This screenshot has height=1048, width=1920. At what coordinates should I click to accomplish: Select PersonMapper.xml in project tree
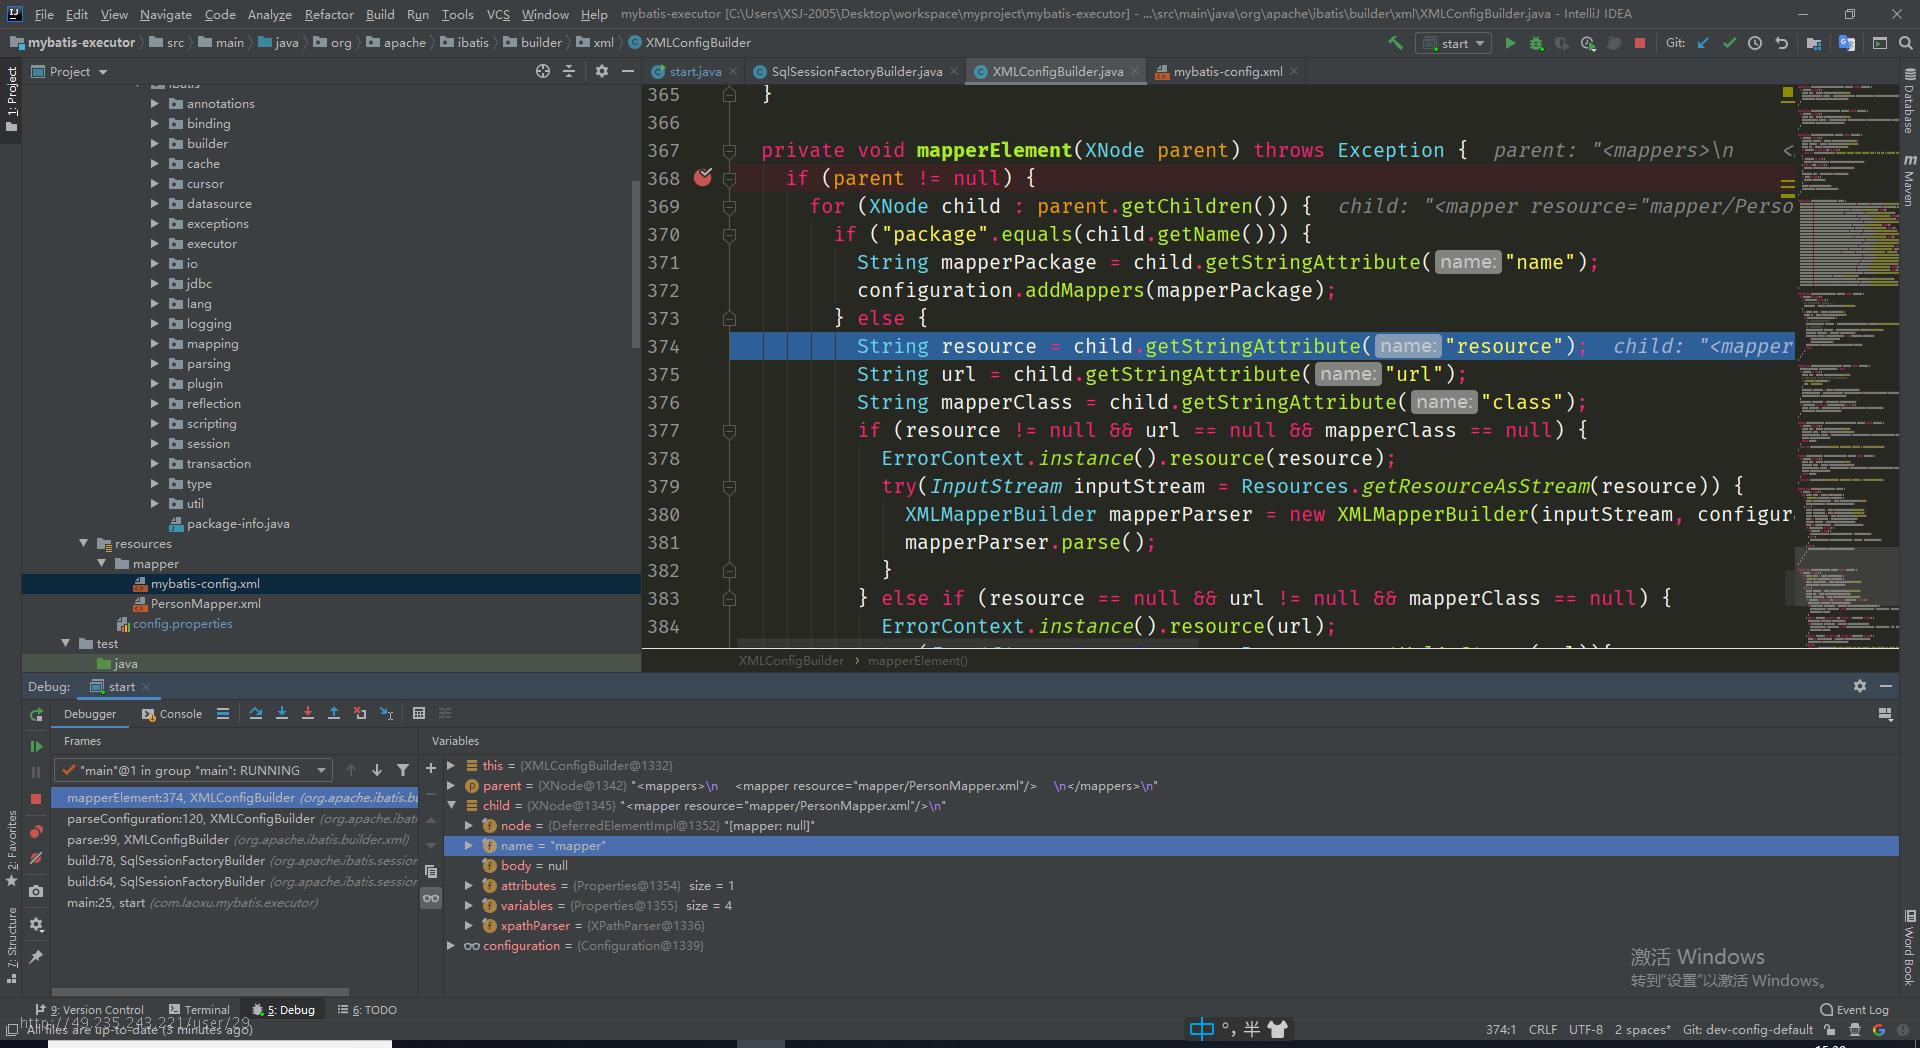[205, 603]
